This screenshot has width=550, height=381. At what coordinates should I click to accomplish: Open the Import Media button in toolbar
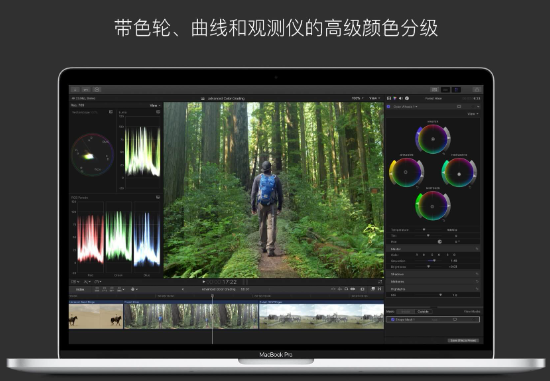pyautogui.click(x=75, y=90)
